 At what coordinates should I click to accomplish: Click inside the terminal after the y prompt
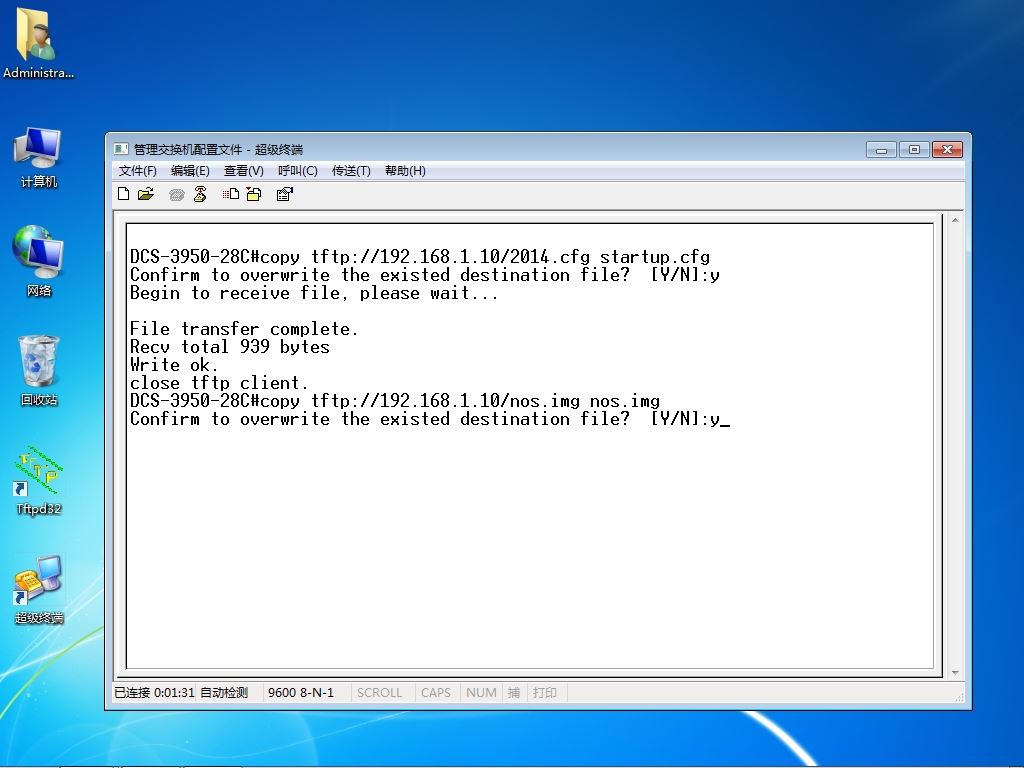click(x=726, y=419)
